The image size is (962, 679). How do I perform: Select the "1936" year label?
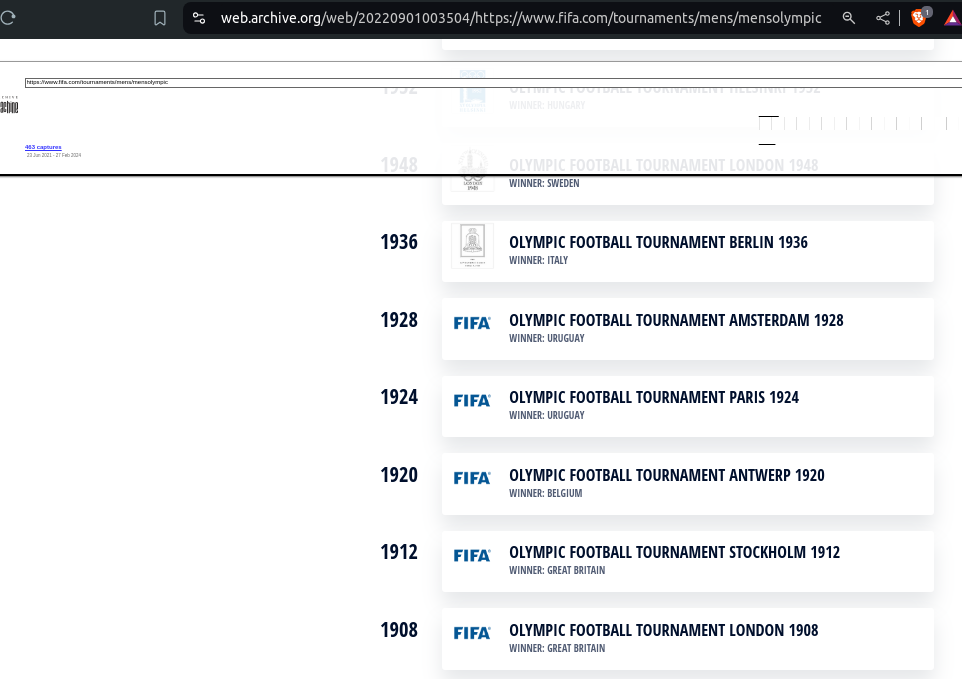[x=399, y=242]
